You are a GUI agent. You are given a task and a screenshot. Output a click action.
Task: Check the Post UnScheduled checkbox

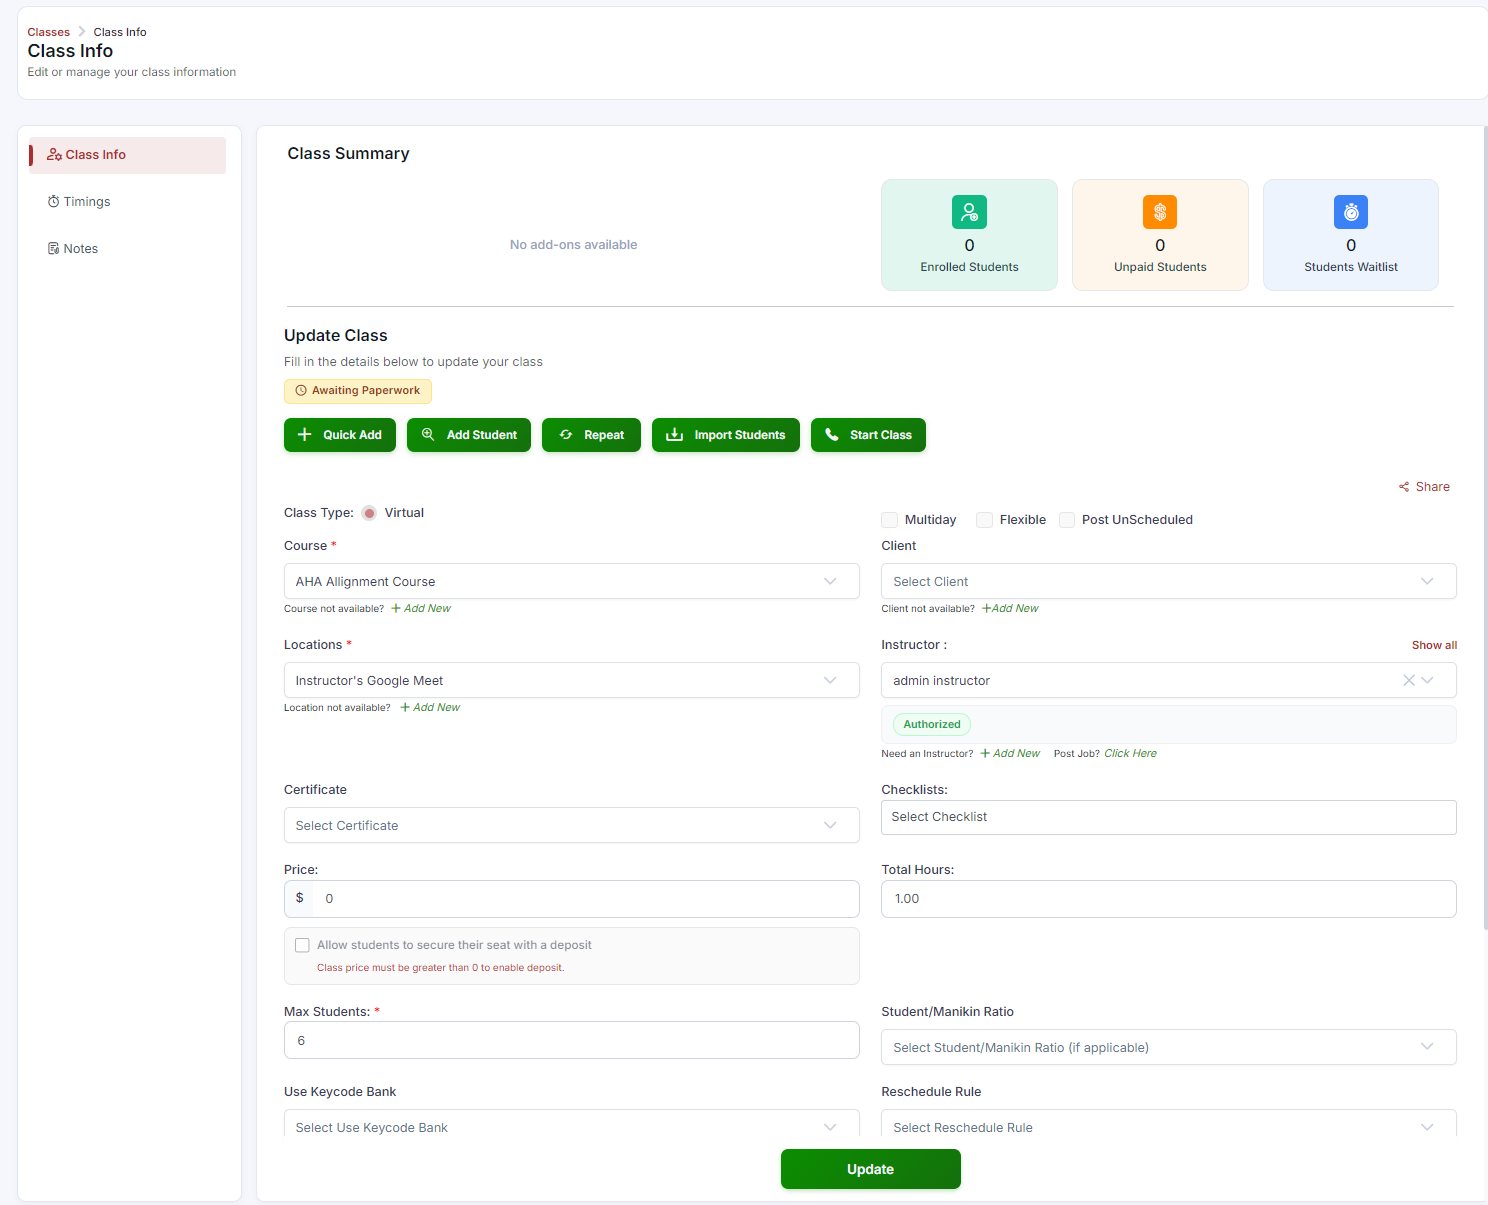pyautogui.click(x=1067, y=520)
